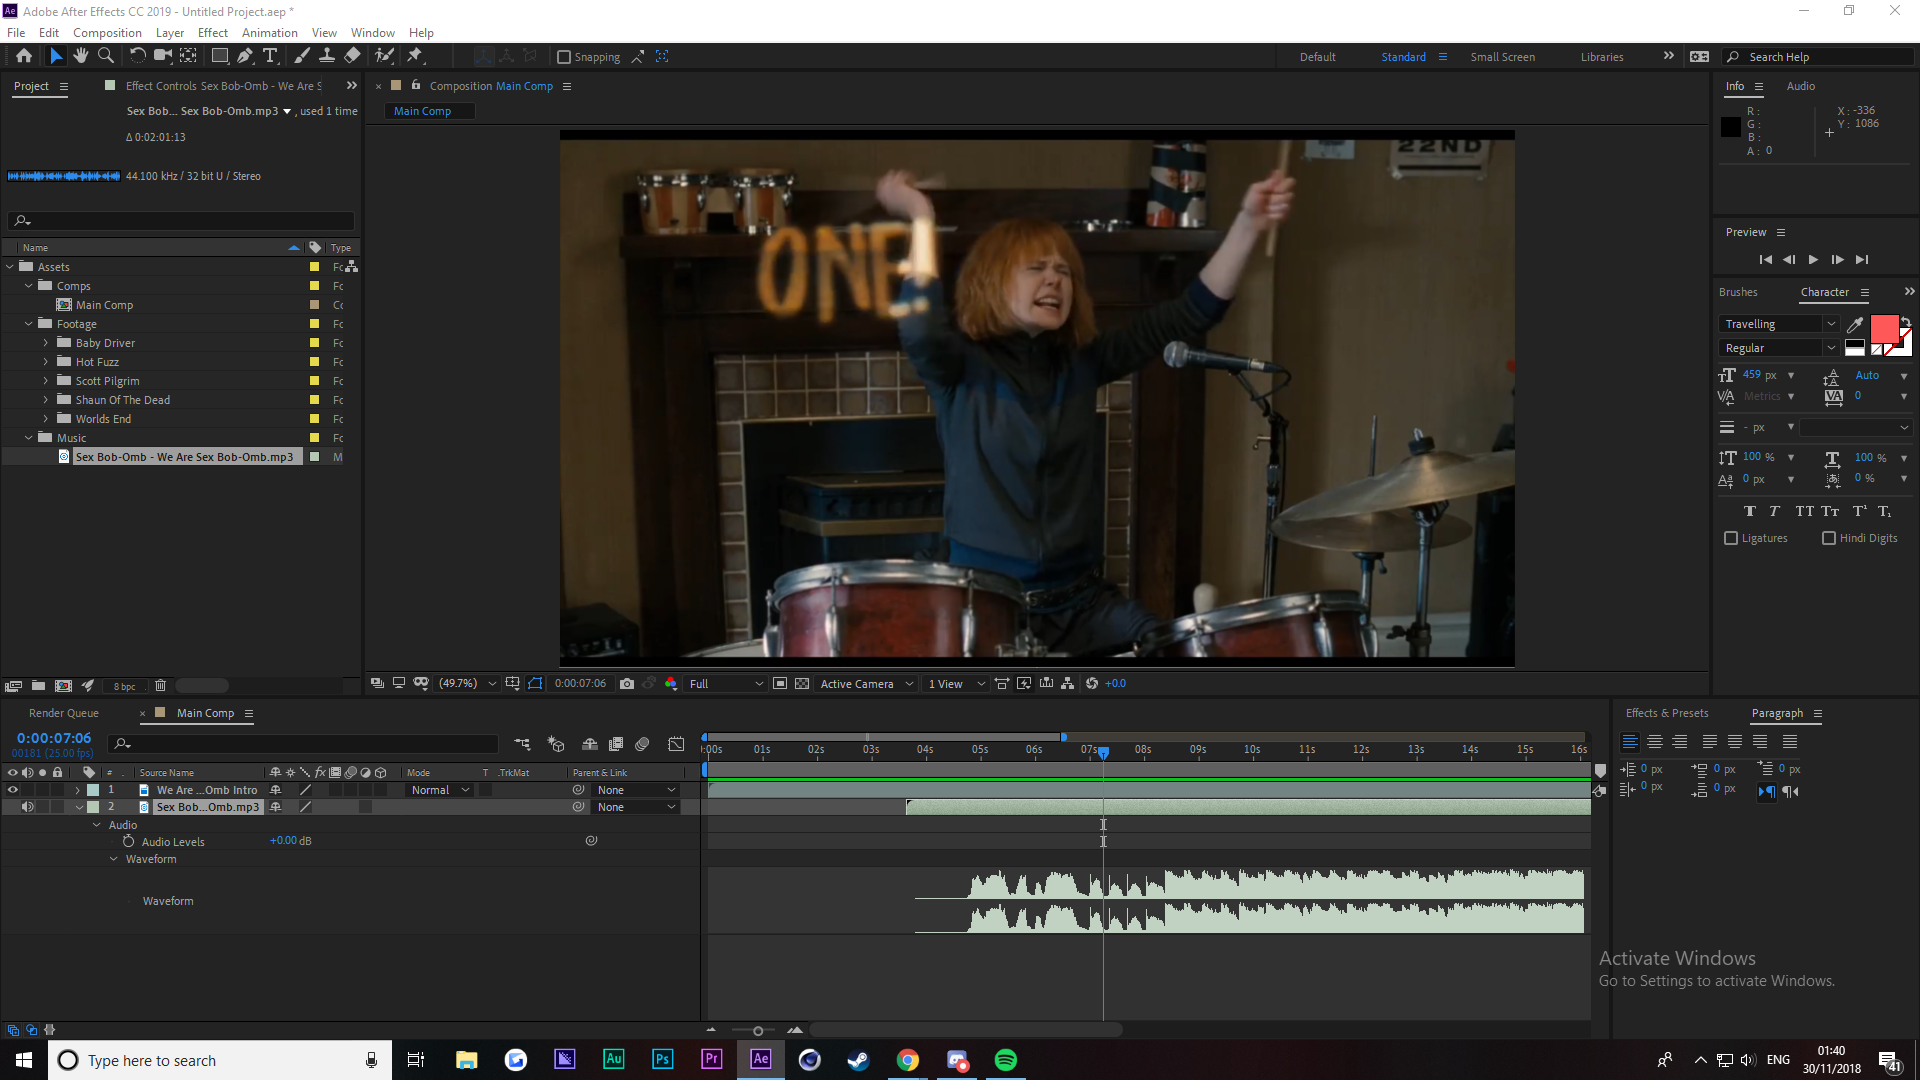Select the Zoom tool
The width and height of the screenshot is (1920, 1080).
105,56
